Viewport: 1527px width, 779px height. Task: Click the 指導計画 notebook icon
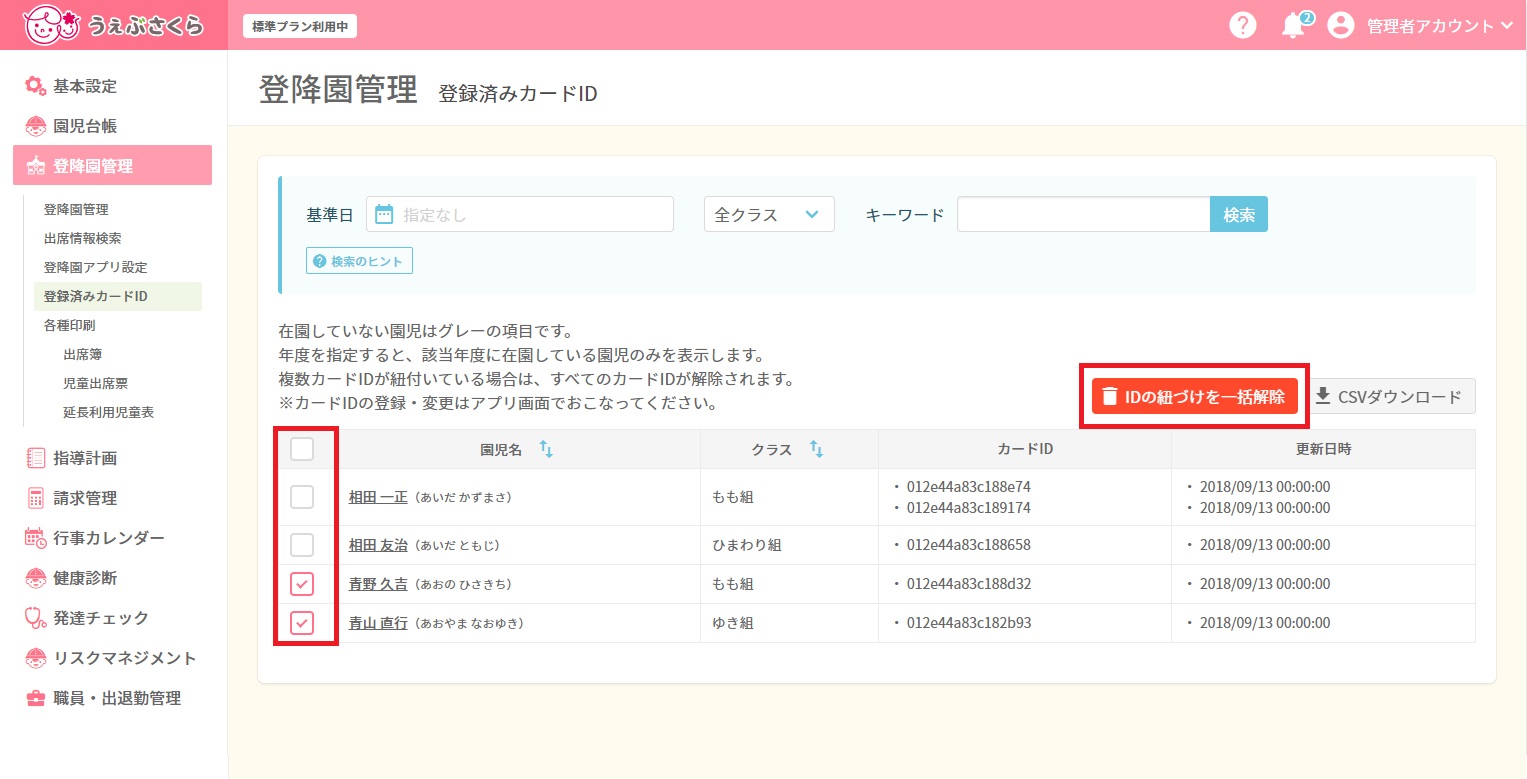coord(36,458)
